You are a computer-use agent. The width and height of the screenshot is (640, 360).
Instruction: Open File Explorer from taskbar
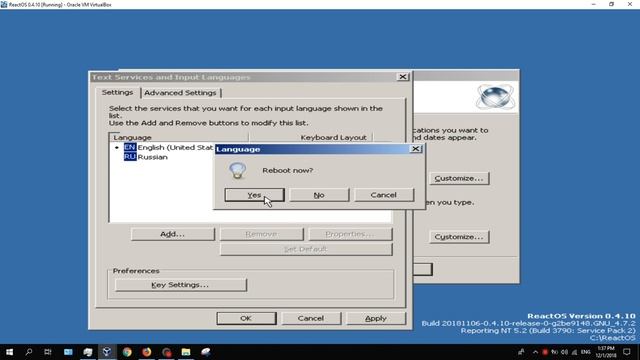click(x=186, y=352)
